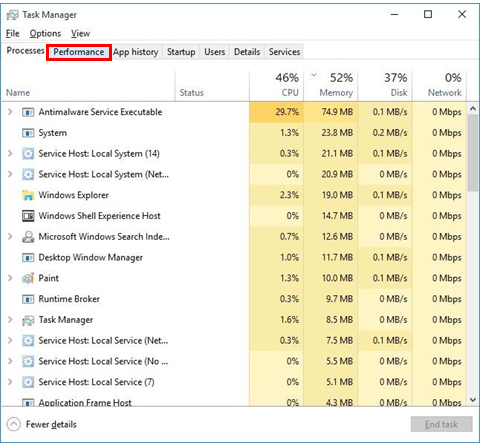Screen dimensions: 482x445
Task: Select the Paint palette icon
Action: [x=28, y=278]
